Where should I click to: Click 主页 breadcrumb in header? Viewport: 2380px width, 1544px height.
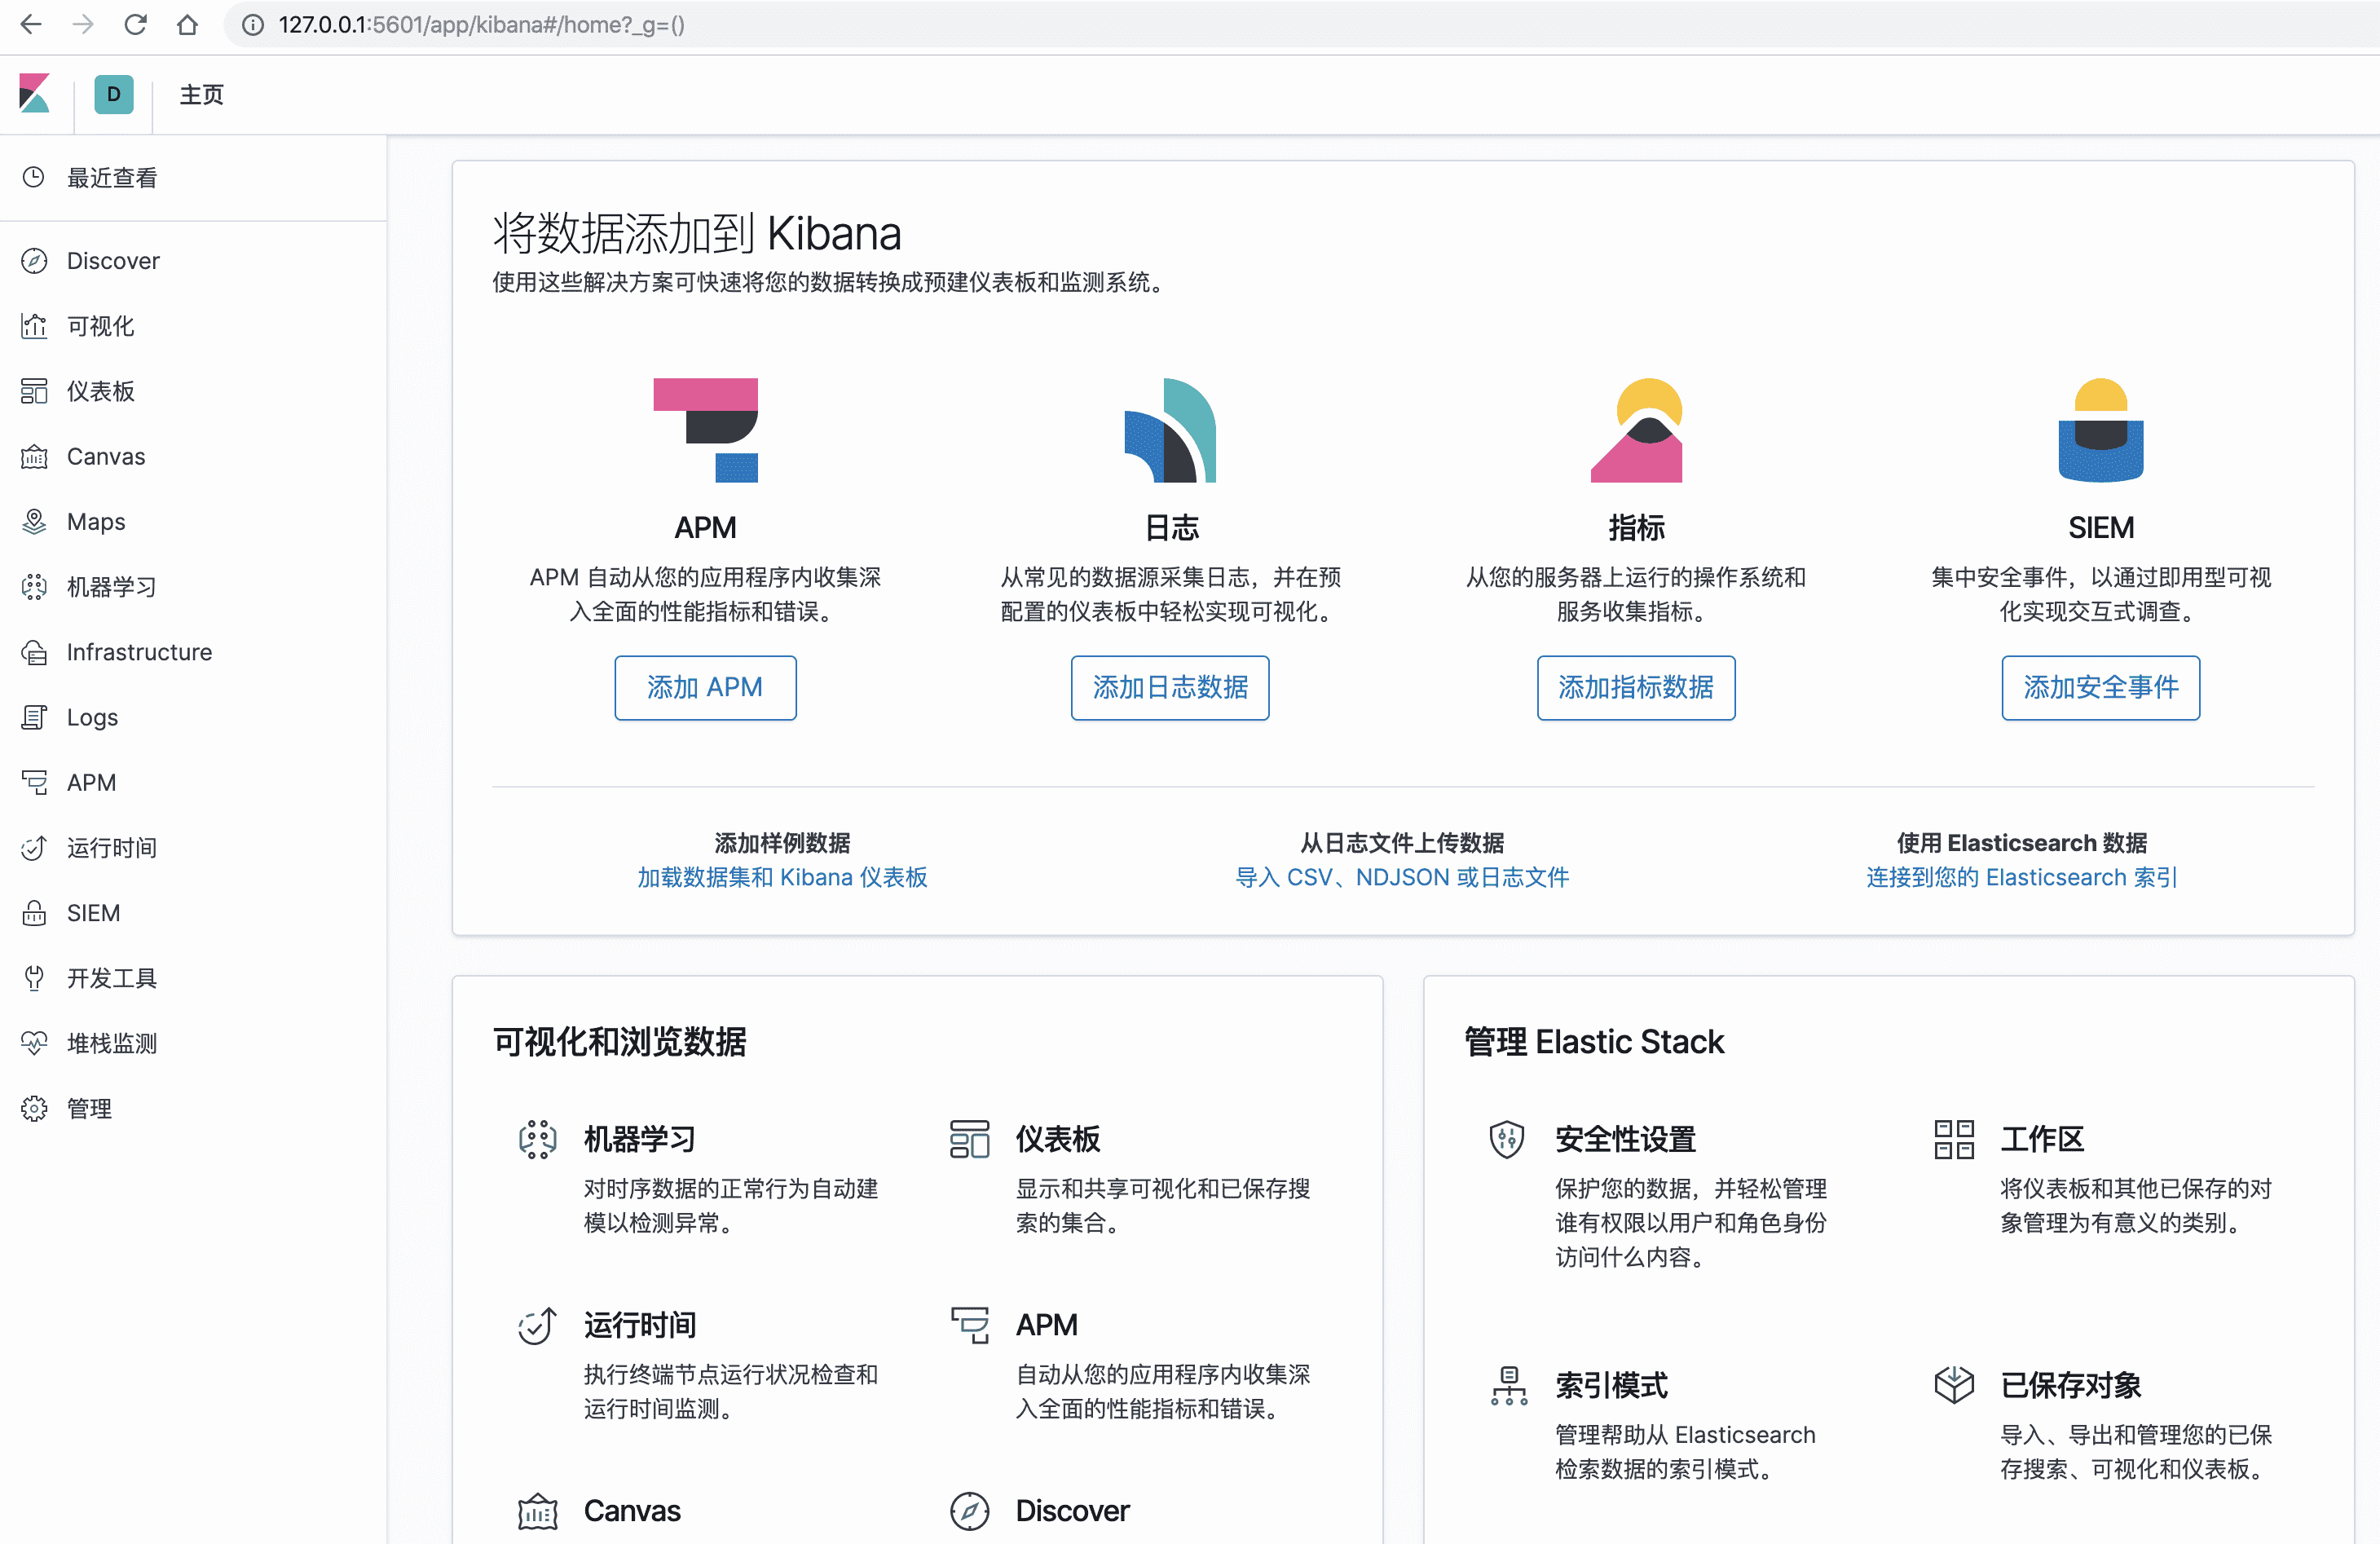point(201,94)
